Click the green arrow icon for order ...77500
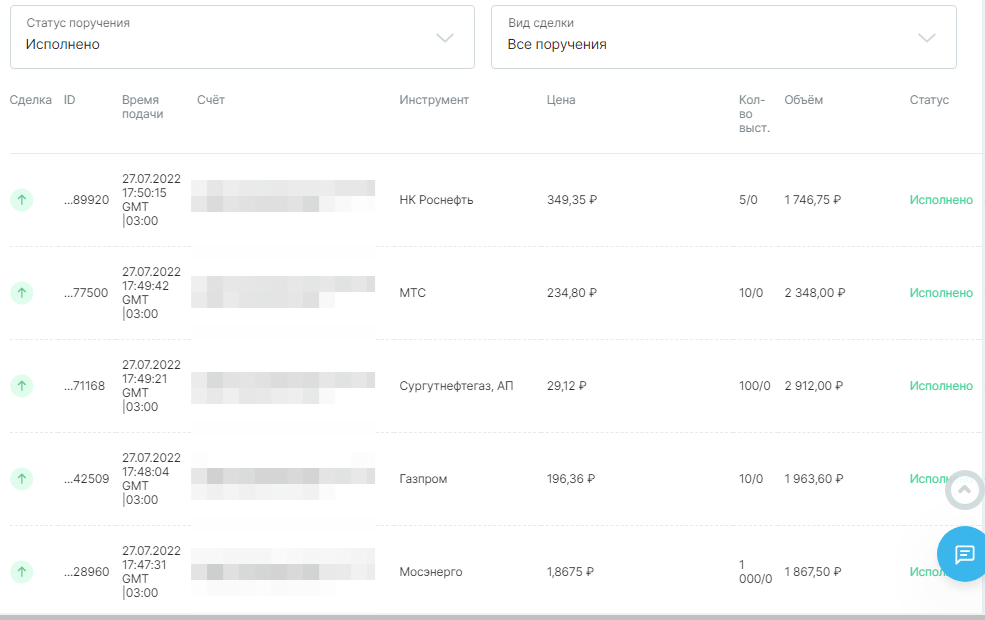Image resolution: width=985 pixels, height=620 pixels. coord(21,293)
